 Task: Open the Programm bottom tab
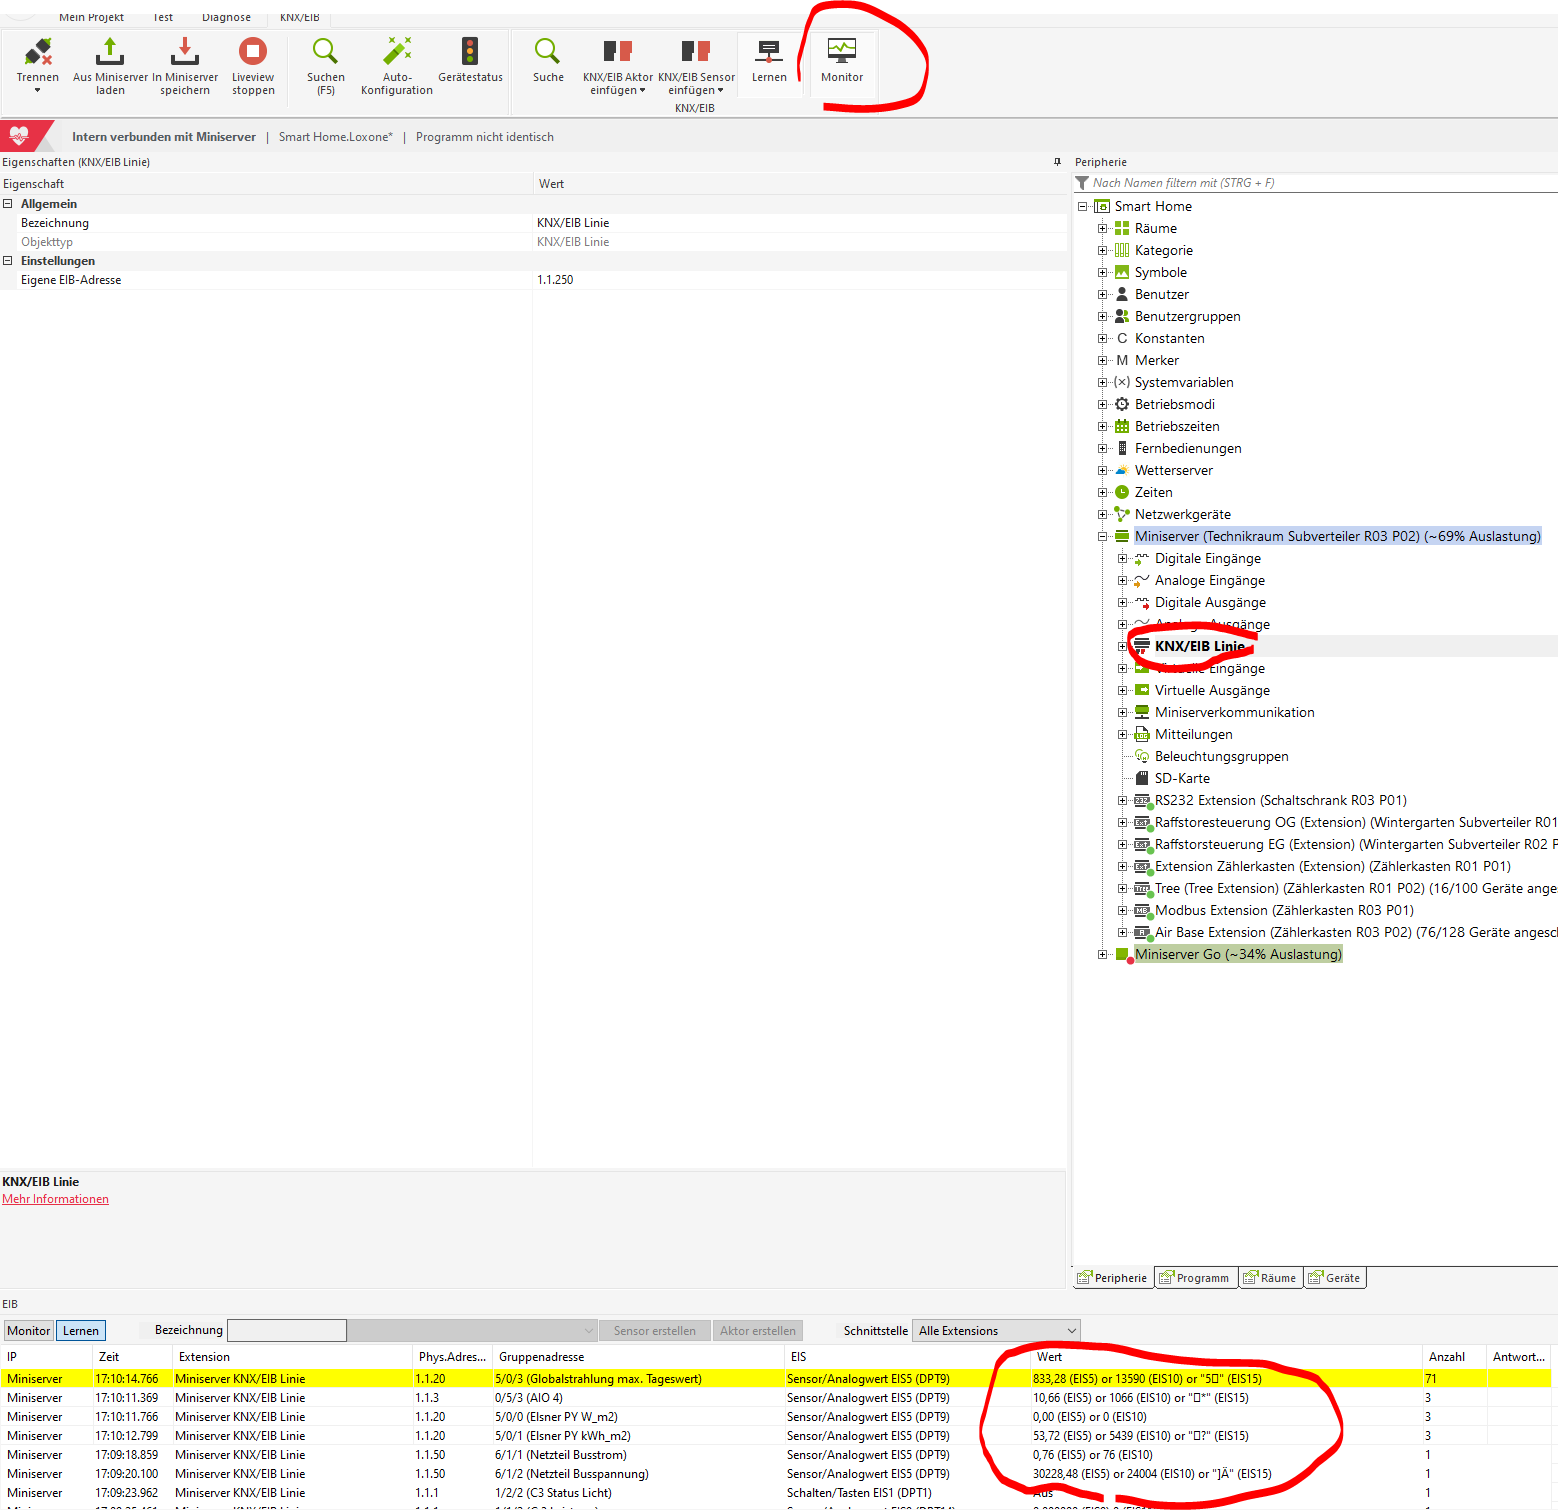click(1196, 1278)
